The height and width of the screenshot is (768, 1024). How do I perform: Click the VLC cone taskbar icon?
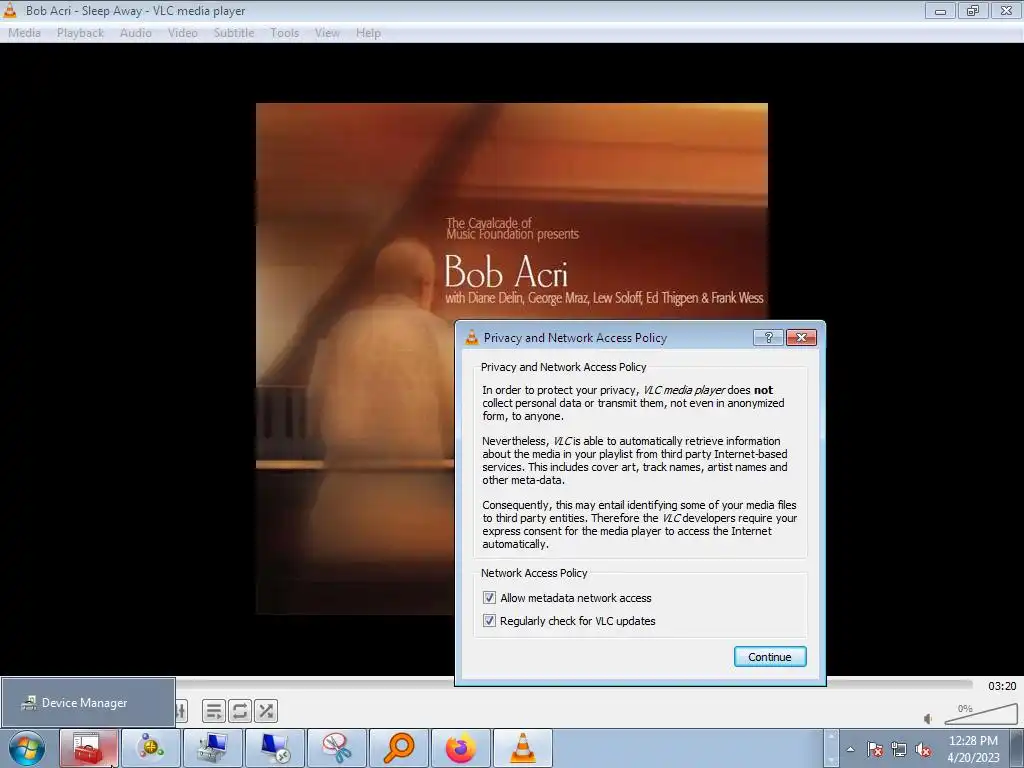click(523, 748)
